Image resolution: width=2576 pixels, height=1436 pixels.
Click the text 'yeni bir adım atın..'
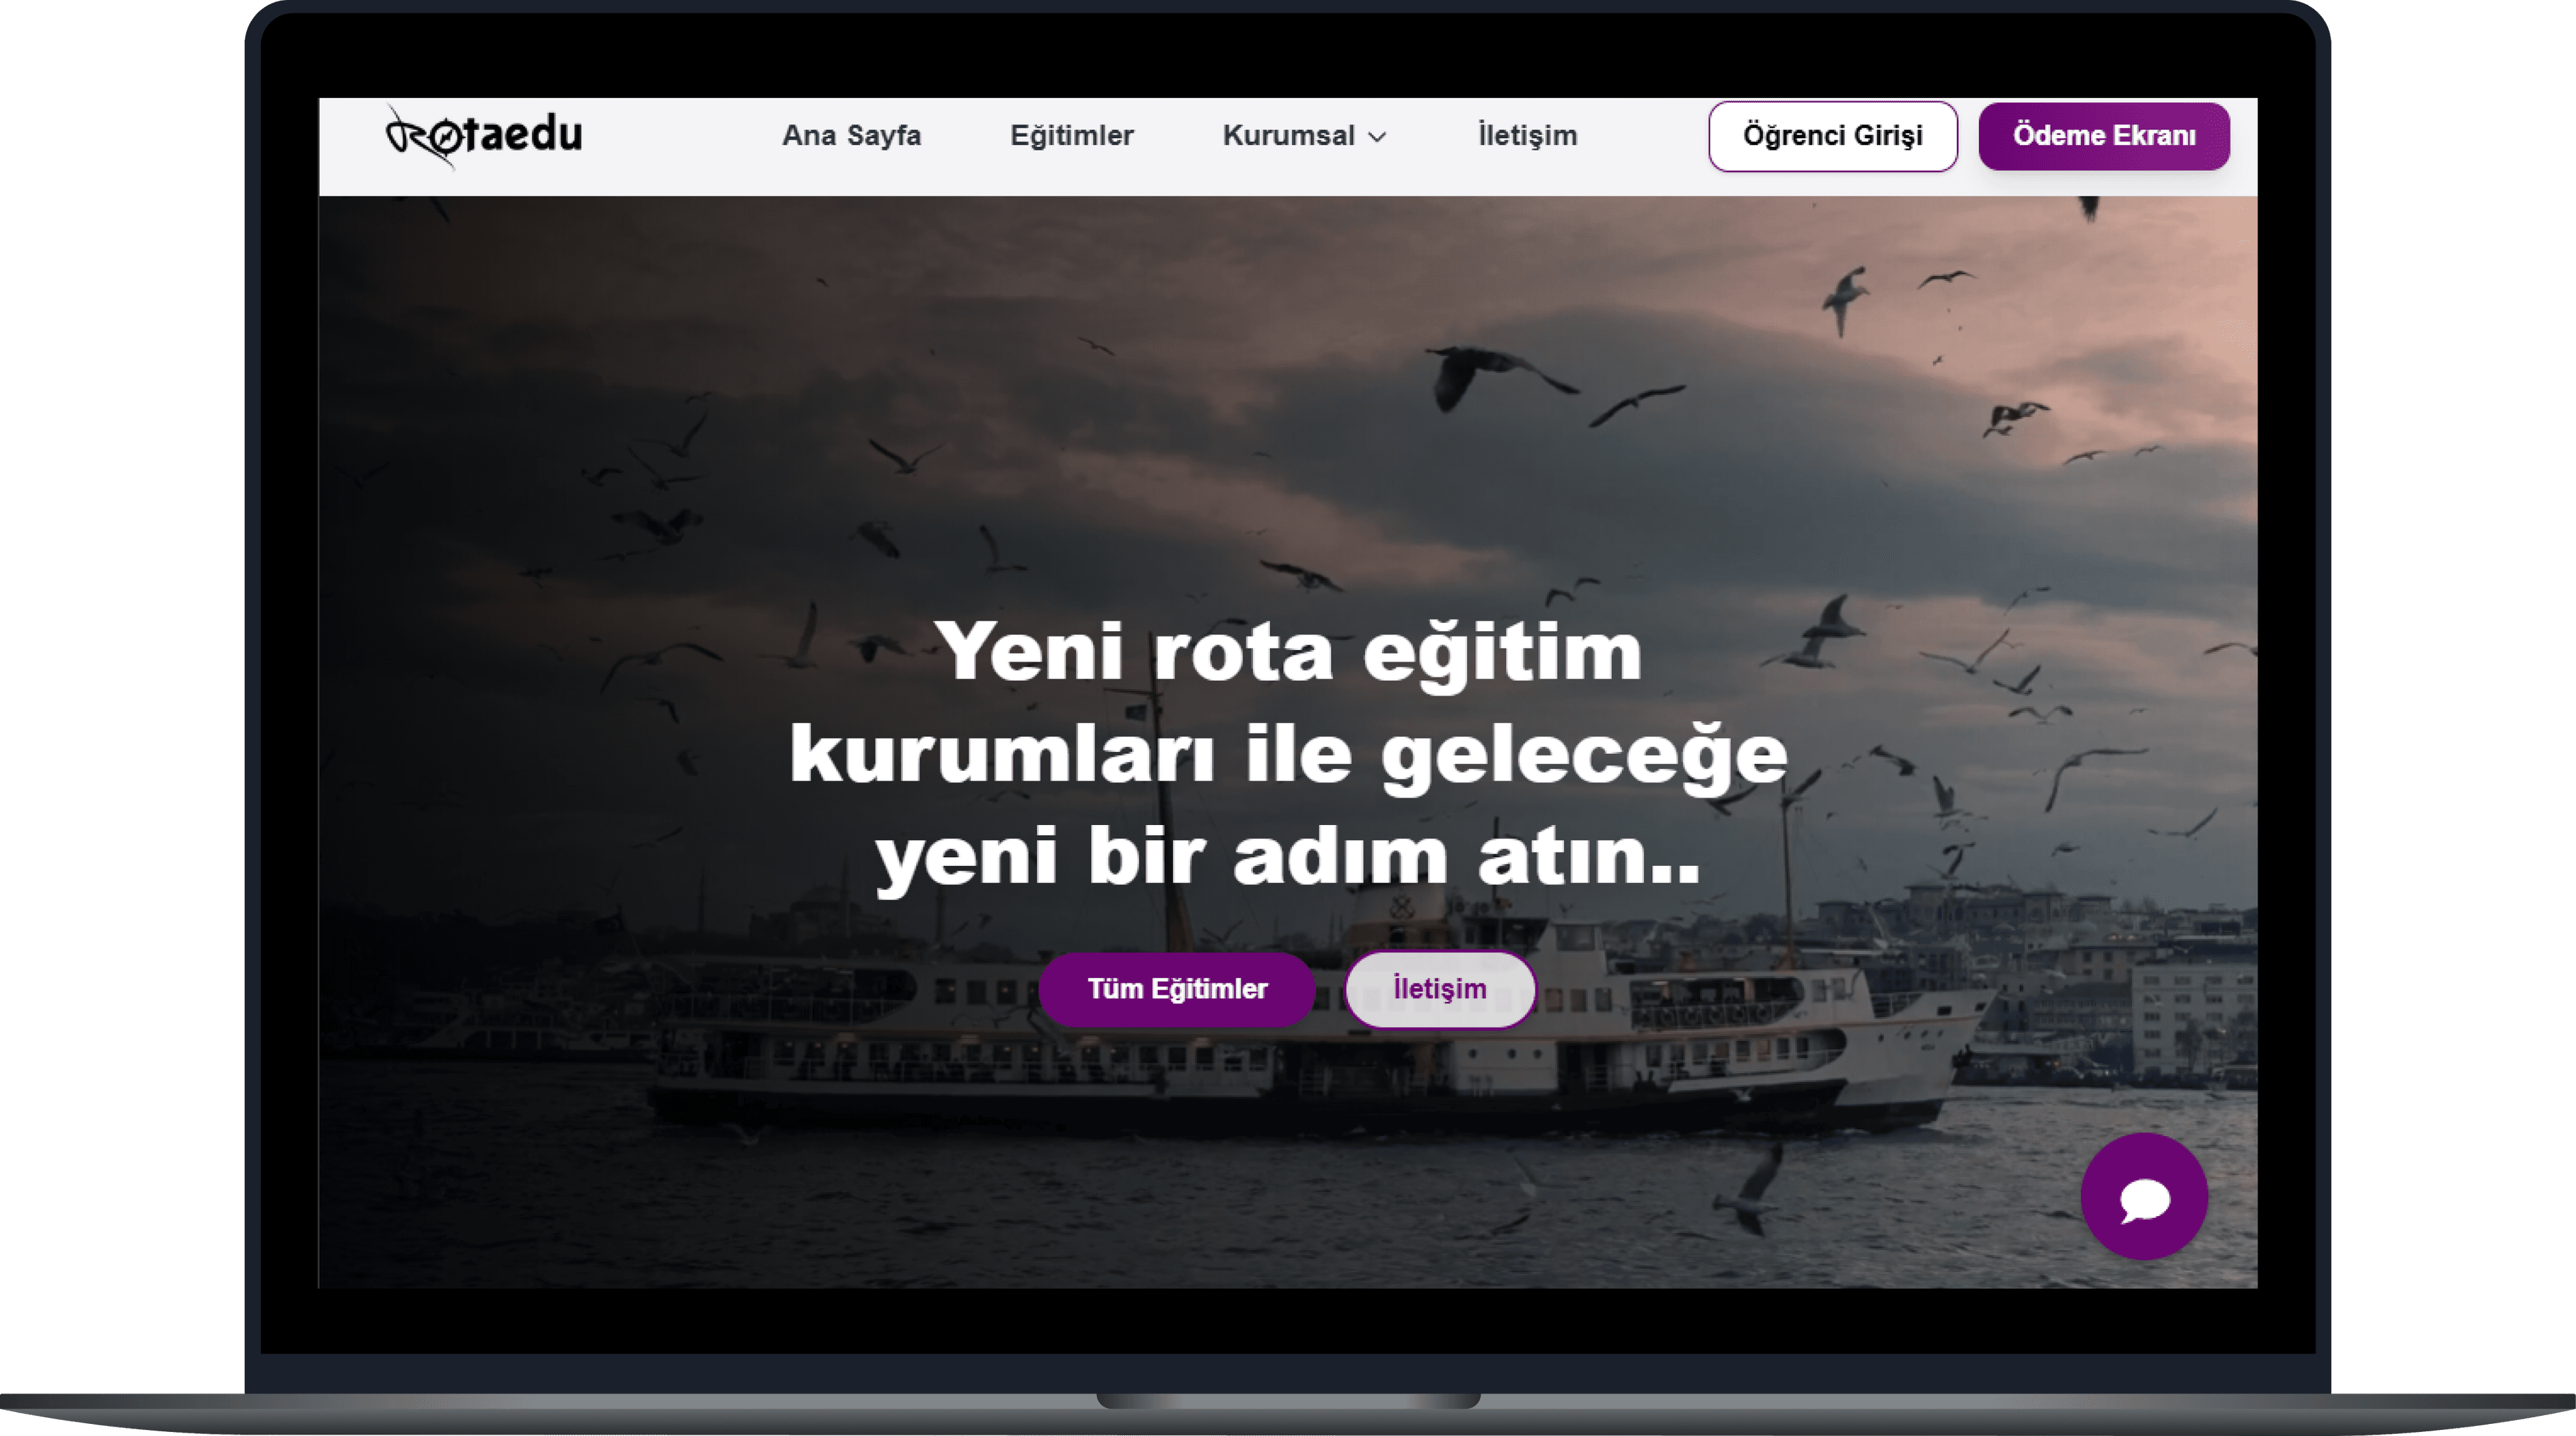pos(1287,857)
